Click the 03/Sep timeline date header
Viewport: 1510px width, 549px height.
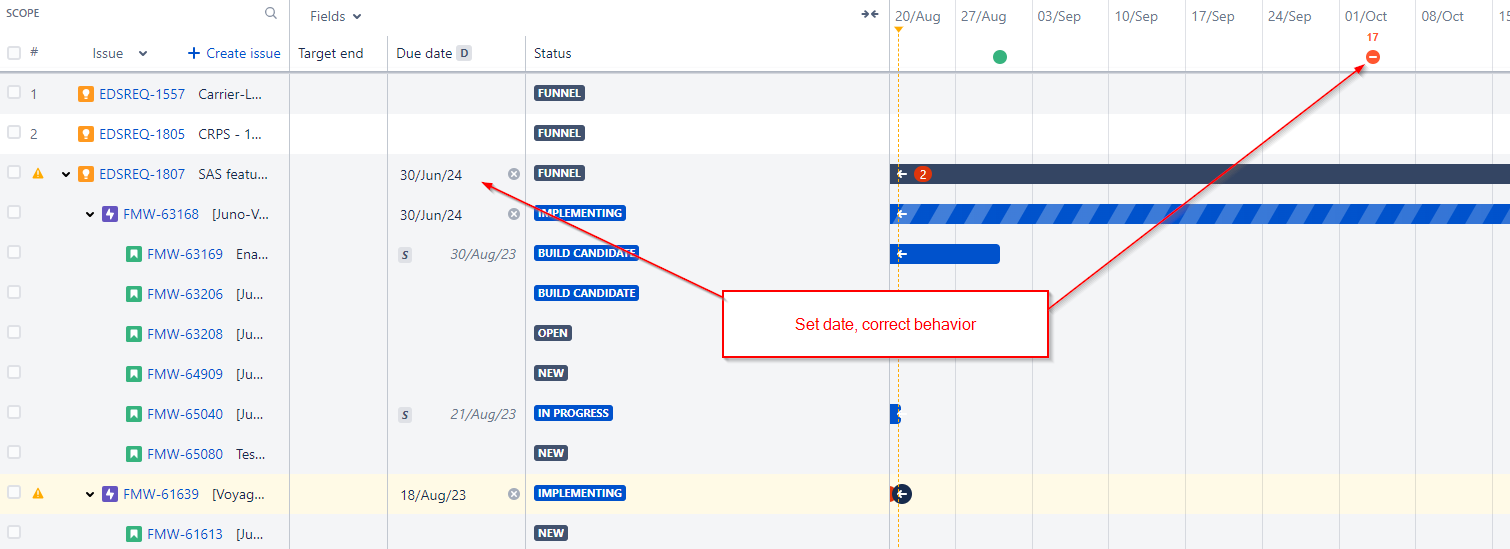point(1059,16)
